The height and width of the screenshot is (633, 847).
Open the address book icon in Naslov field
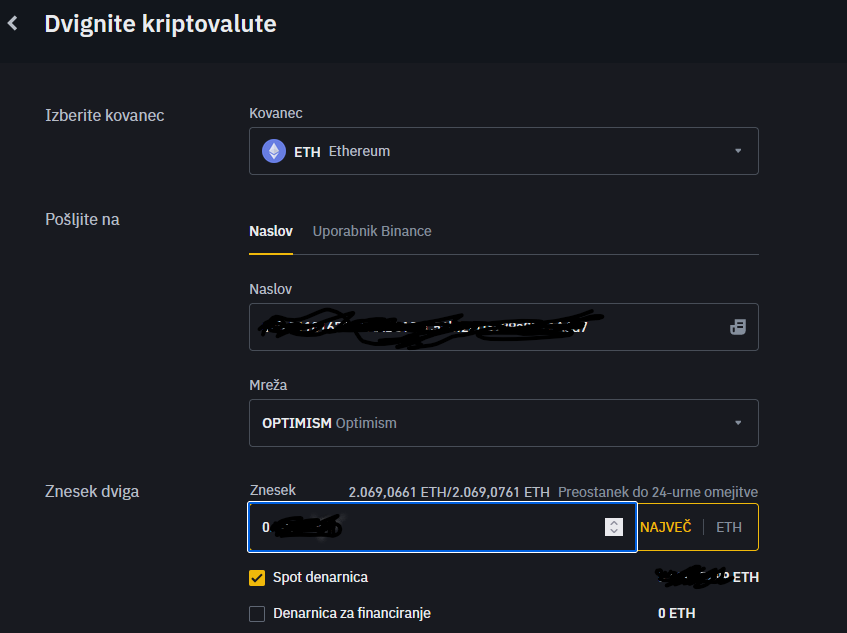[x=738, y=327]
